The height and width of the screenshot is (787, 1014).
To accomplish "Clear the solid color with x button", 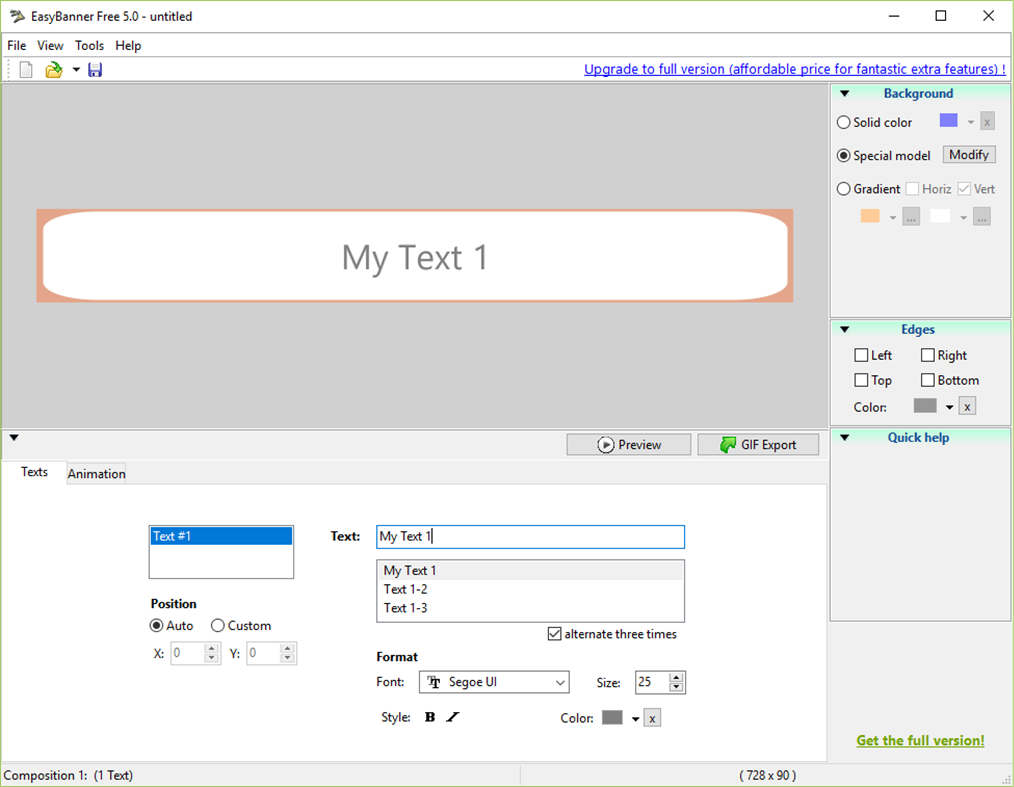I will 987,122.
